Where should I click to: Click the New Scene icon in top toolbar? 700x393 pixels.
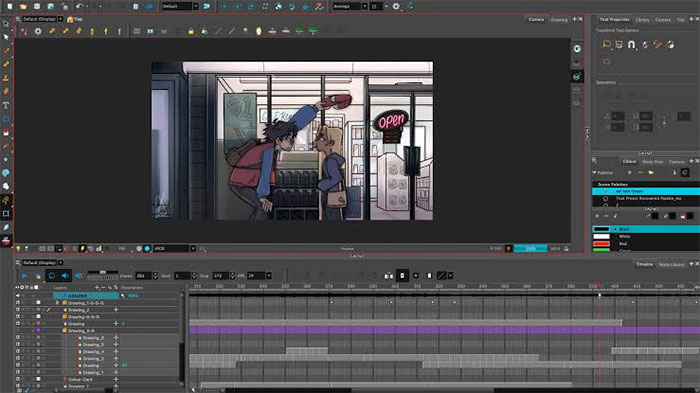point(9,6)
